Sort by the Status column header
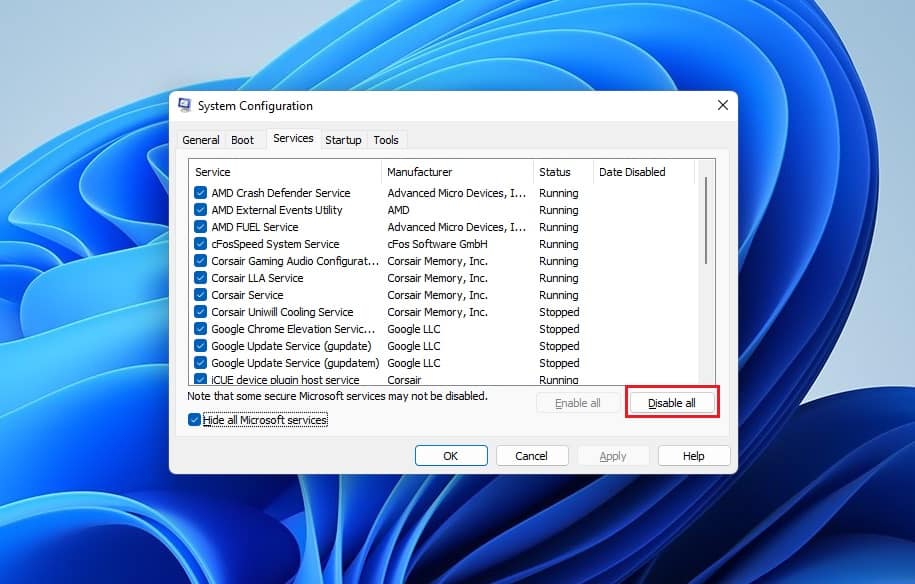 (563, 172)
